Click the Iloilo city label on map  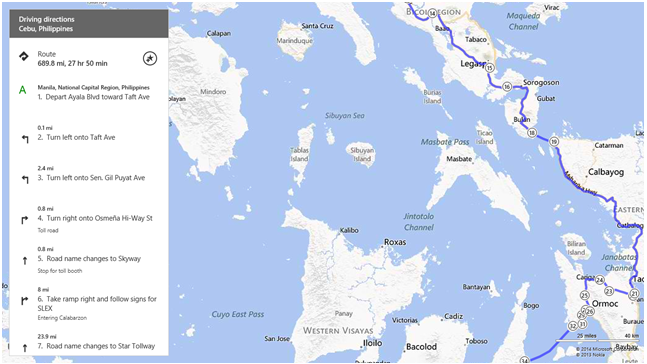(x=372, y=343)
